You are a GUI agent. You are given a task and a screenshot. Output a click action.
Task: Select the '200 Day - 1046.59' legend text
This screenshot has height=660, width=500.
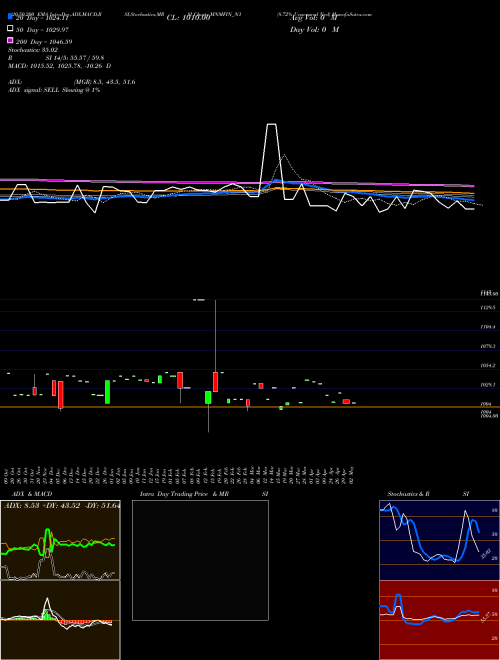coord(44,42)
